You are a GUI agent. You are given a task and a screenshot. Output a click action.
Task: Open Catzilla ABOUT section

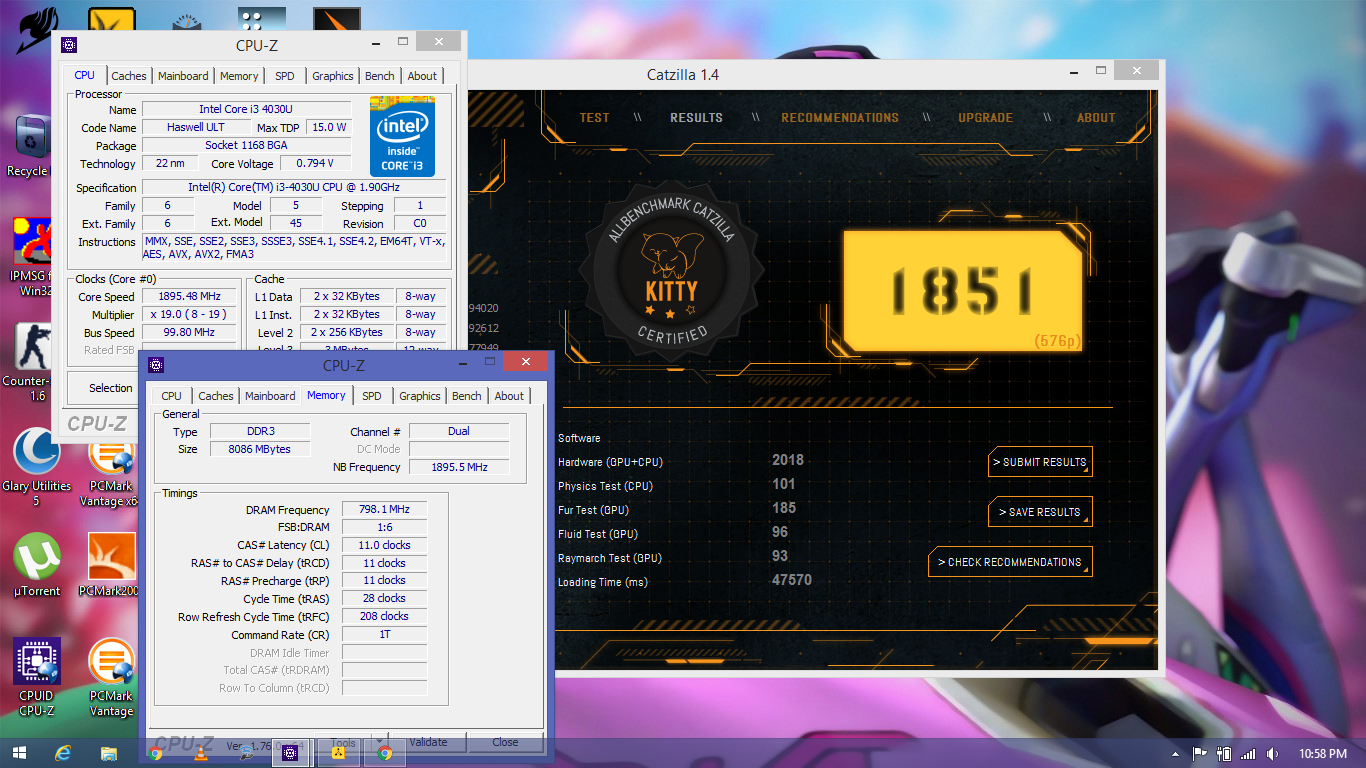[1096, 118]
